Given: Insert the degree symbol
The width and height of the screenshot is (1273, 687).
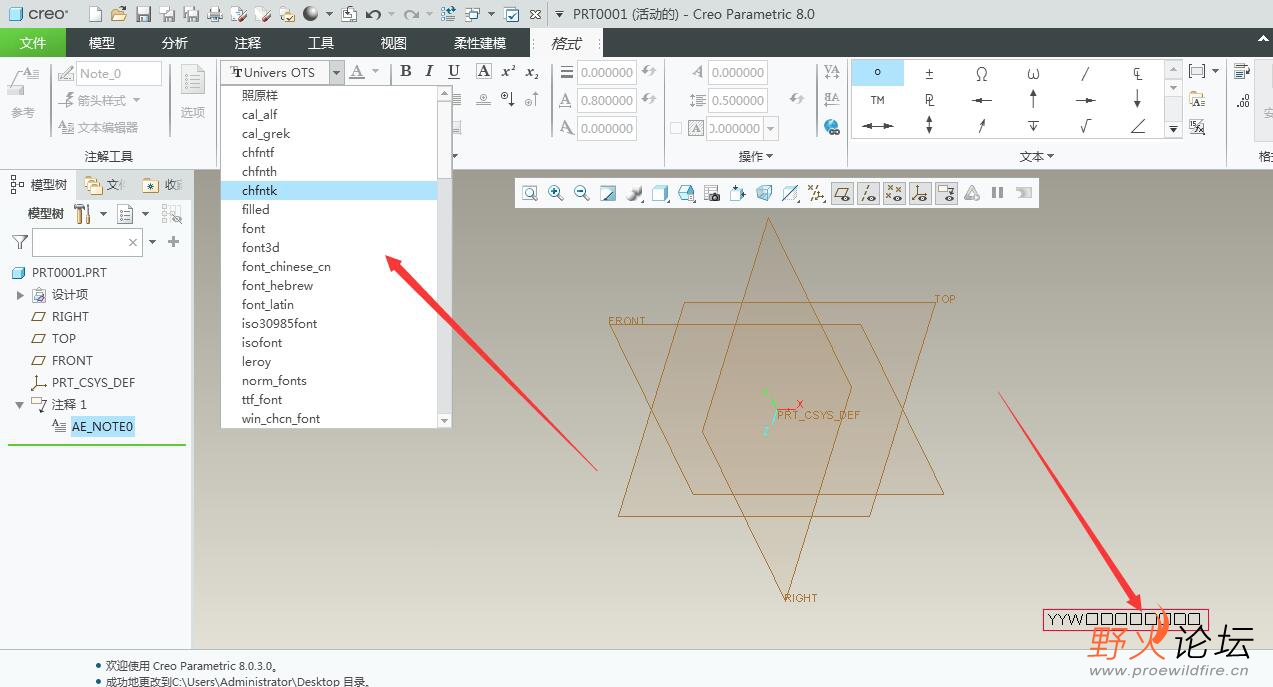Looking at the screenshot, I should tap(877, 73).
